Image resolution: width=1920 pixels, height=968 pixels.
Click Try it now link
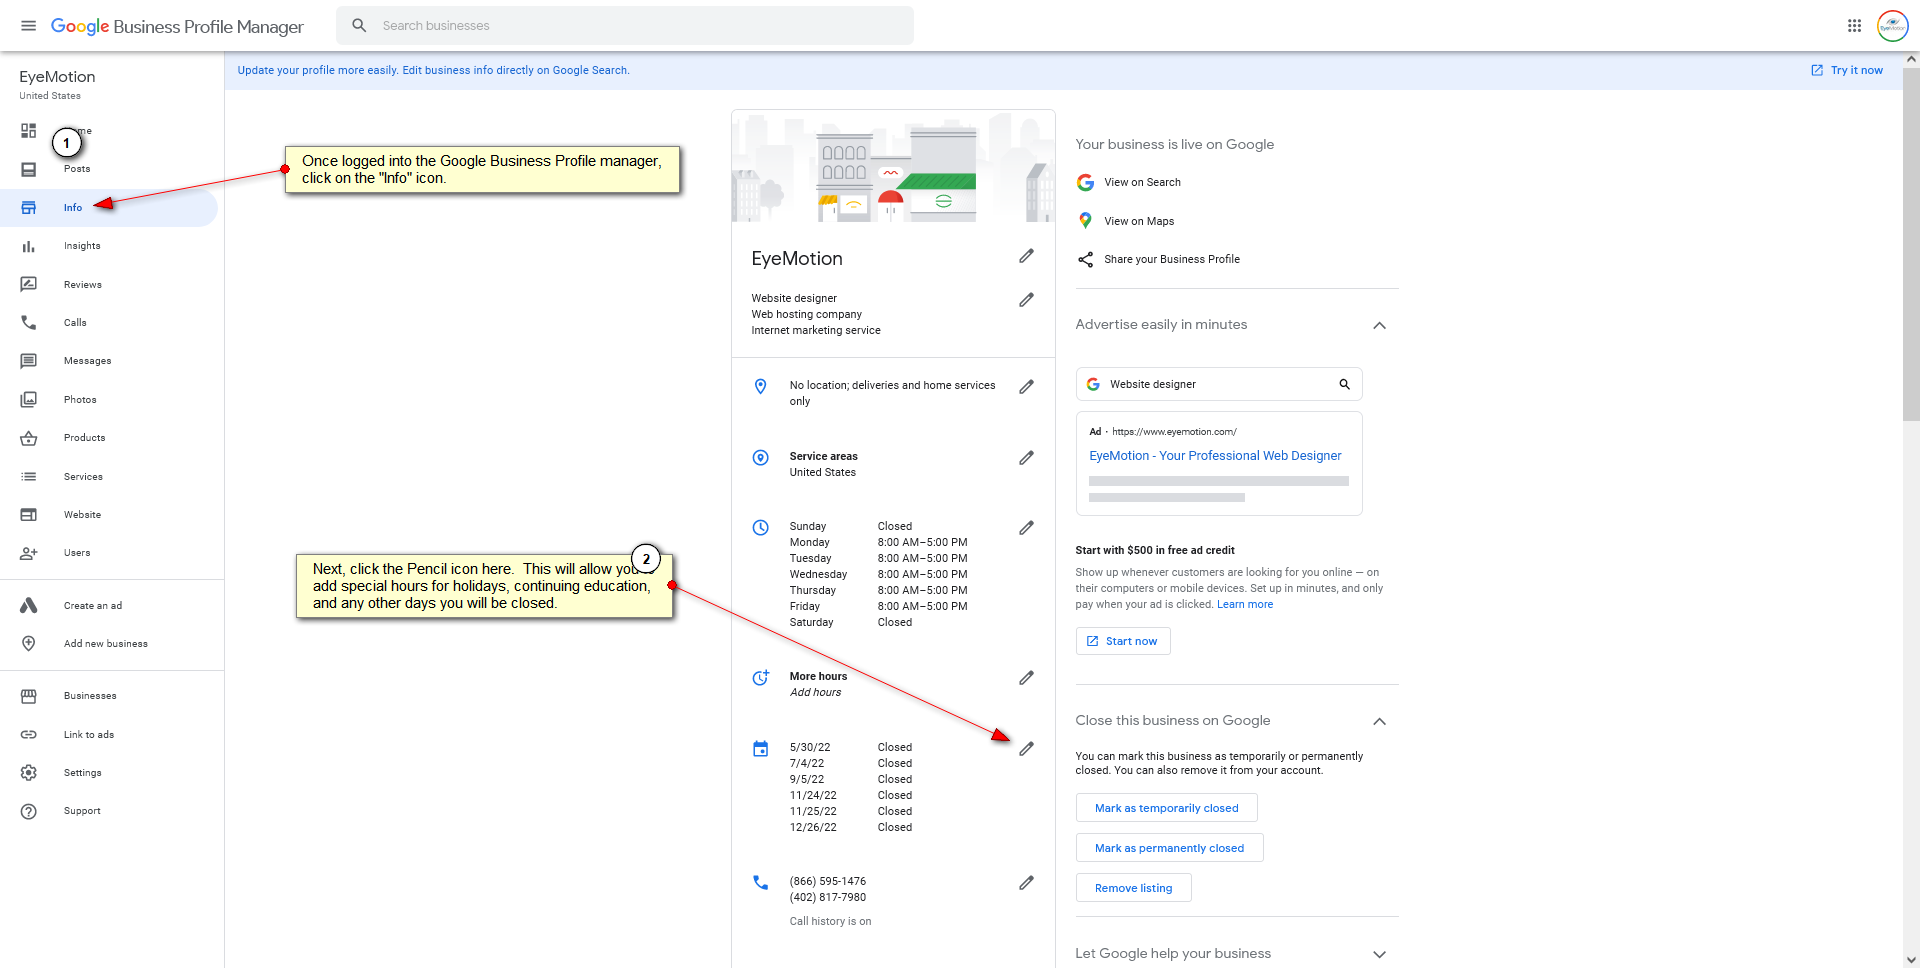(1847, 71)
